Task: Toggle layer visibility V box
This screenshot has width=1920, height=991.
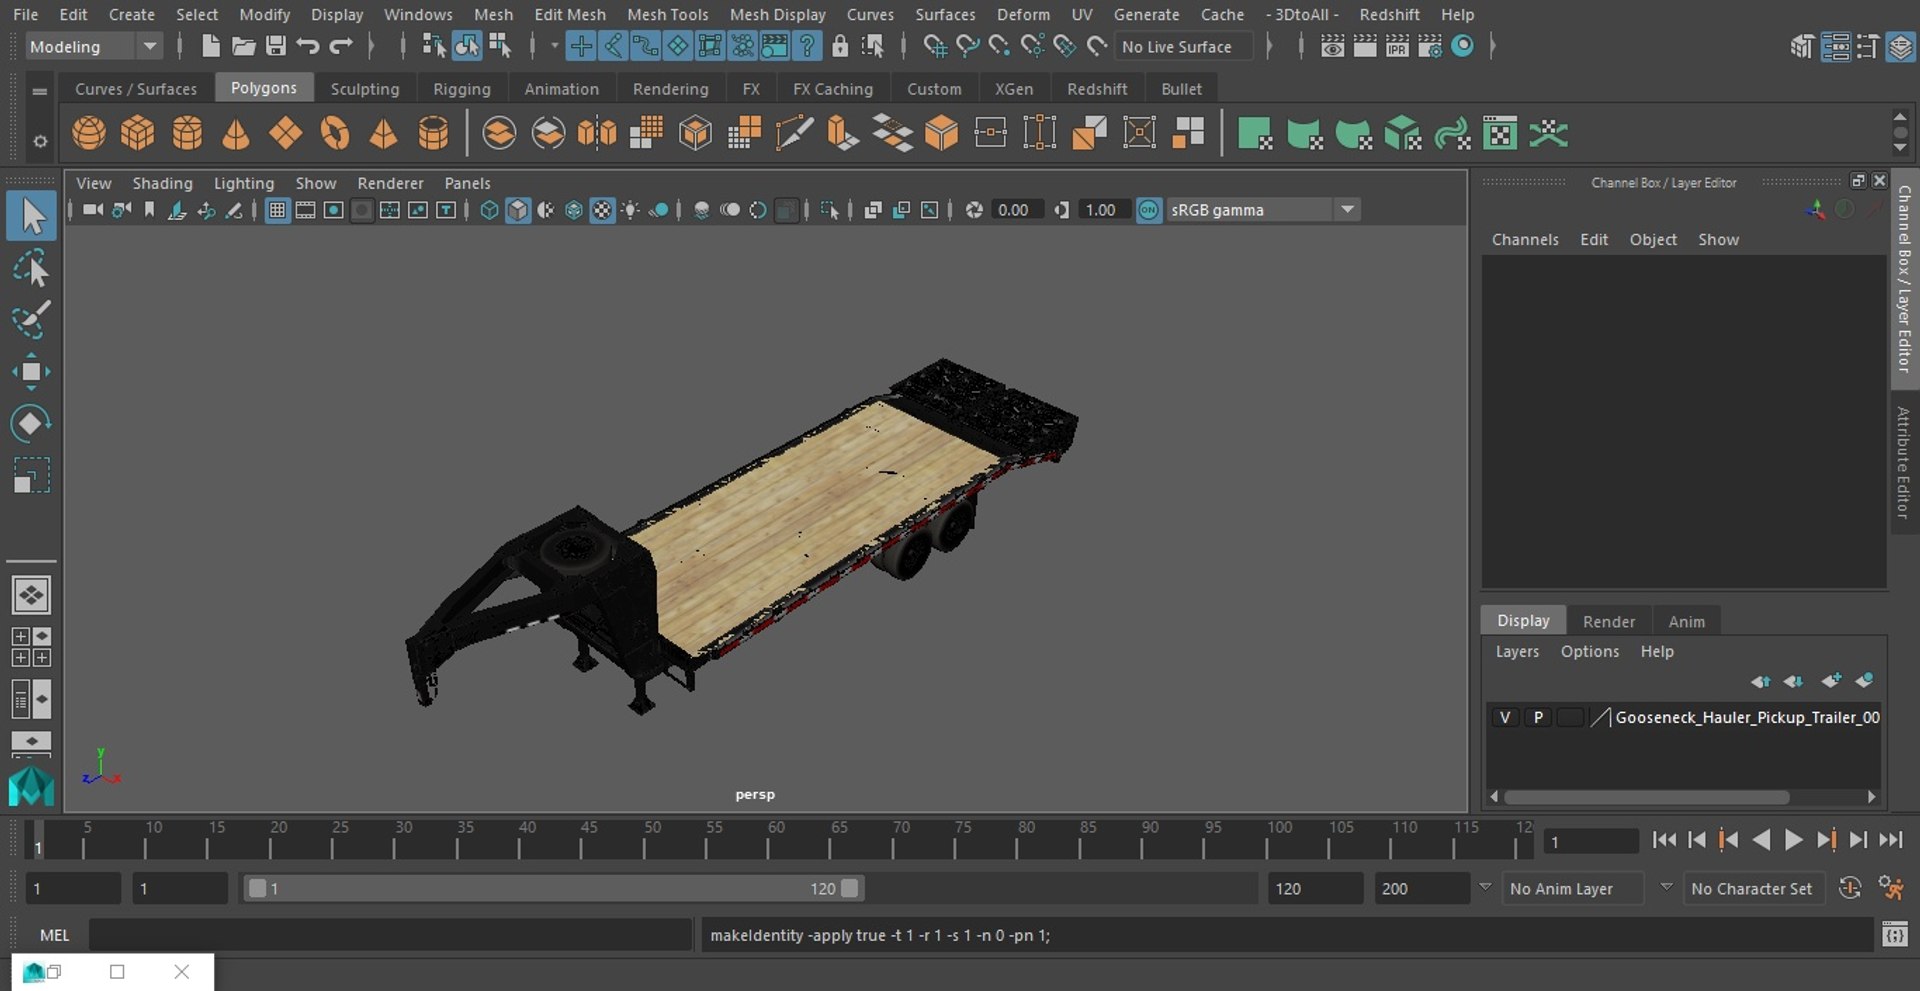Action: pyautogui.click(x=1505, y=717)
